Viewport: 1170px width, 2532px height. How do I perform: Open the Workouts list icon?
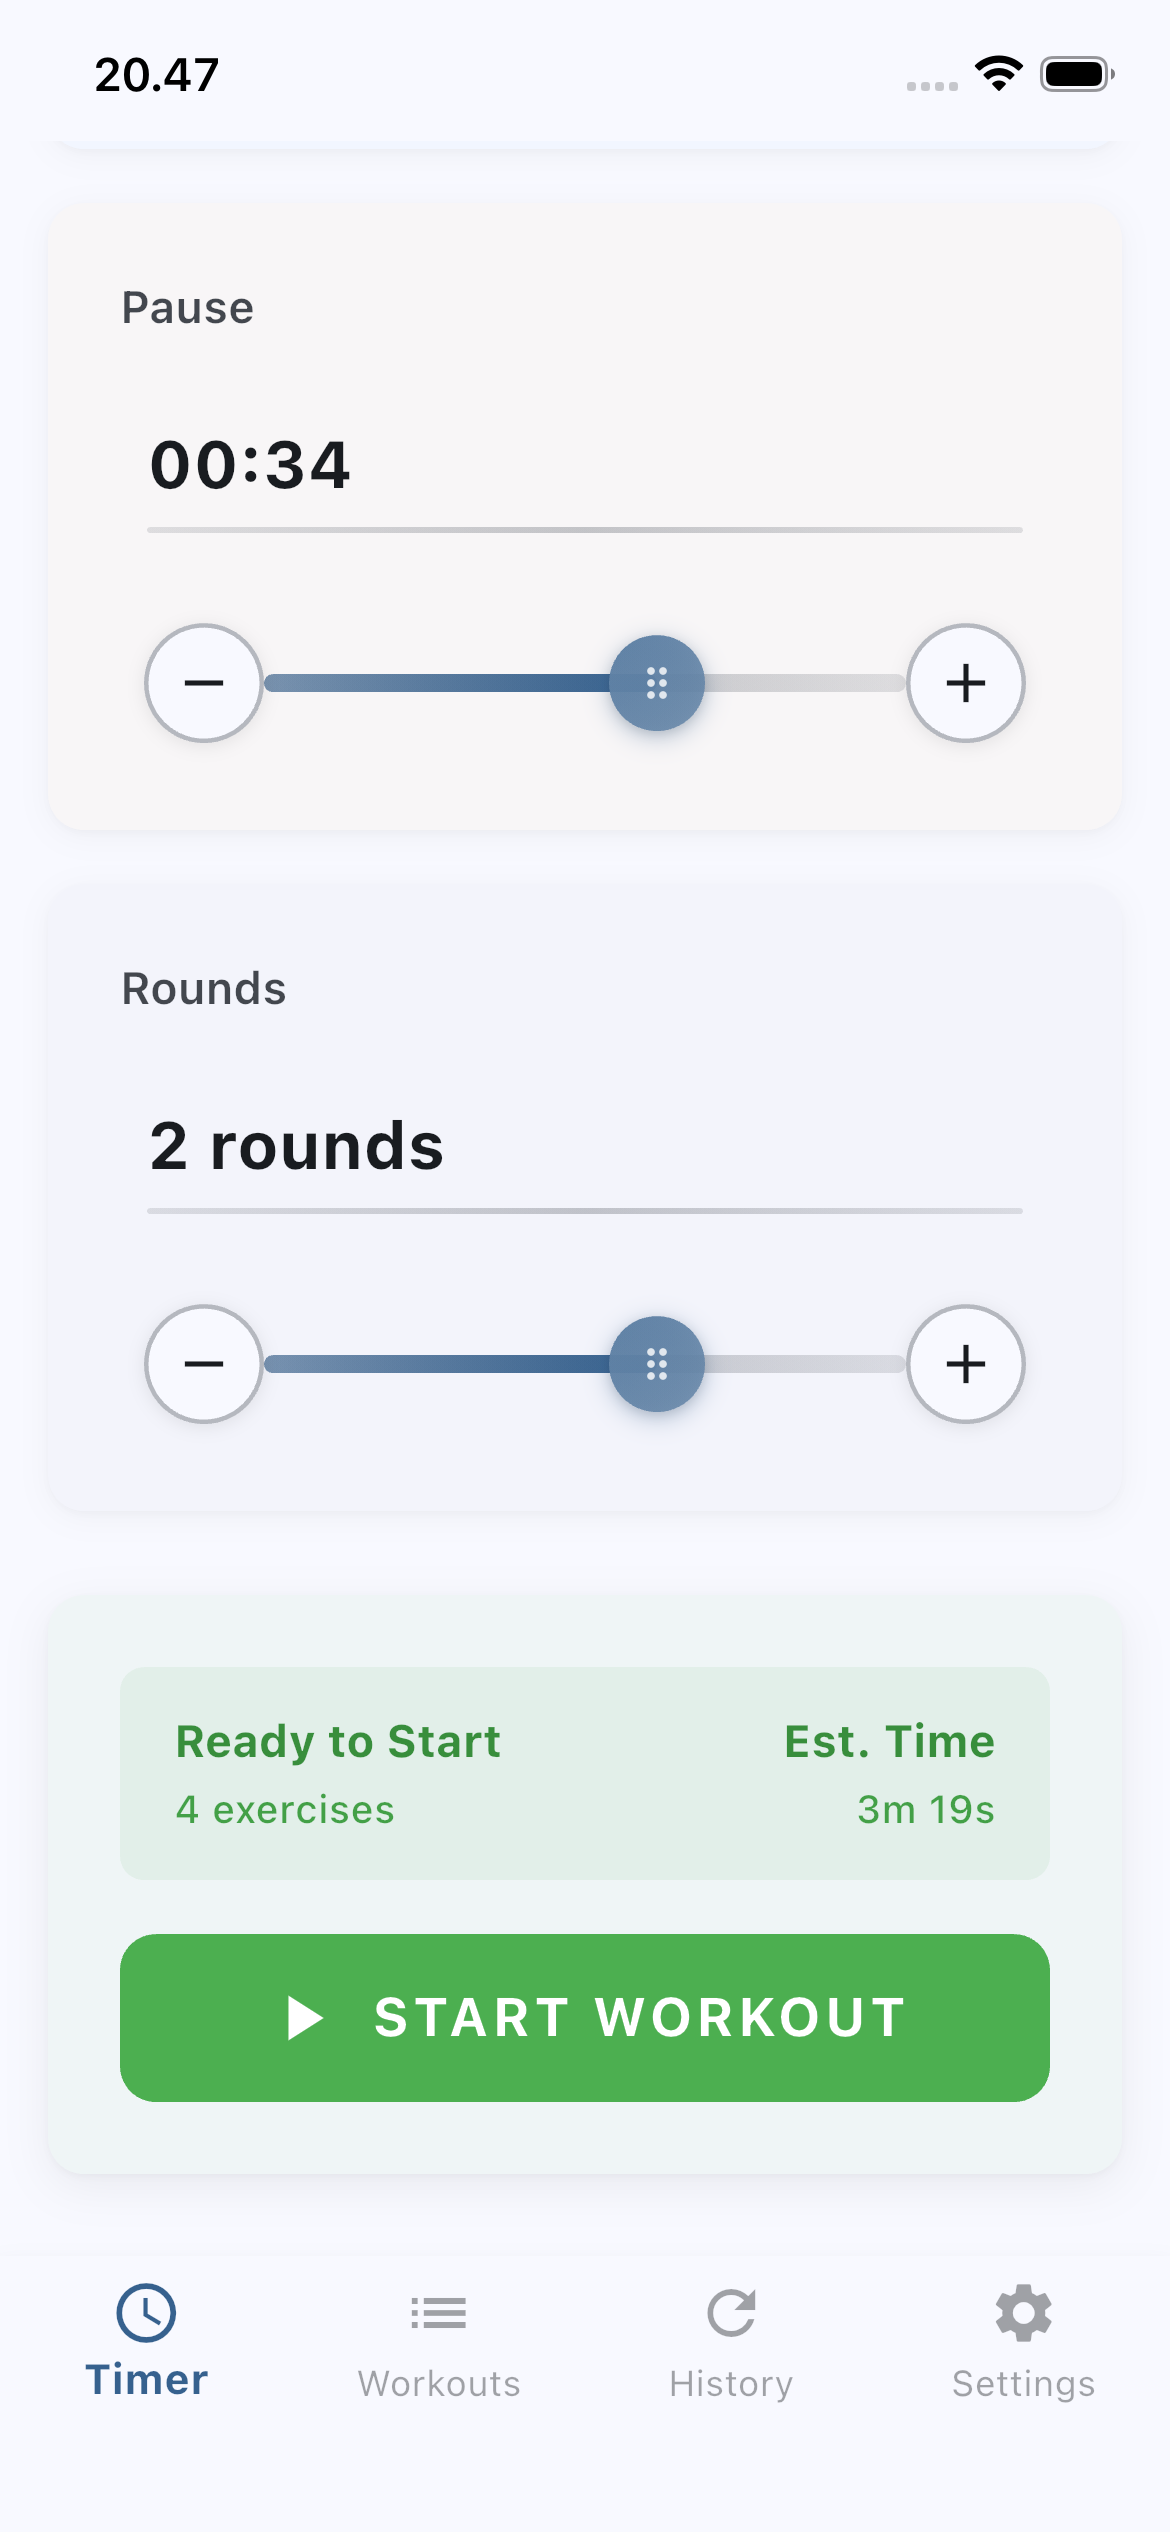(x=438, y=2313)
